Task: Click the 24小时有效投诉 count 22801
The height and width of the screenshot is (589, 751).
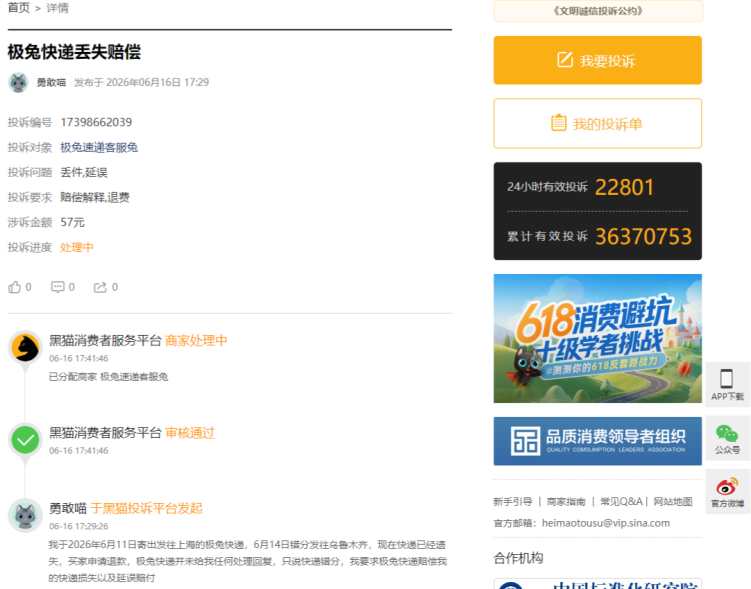Action: coord(625,187)
